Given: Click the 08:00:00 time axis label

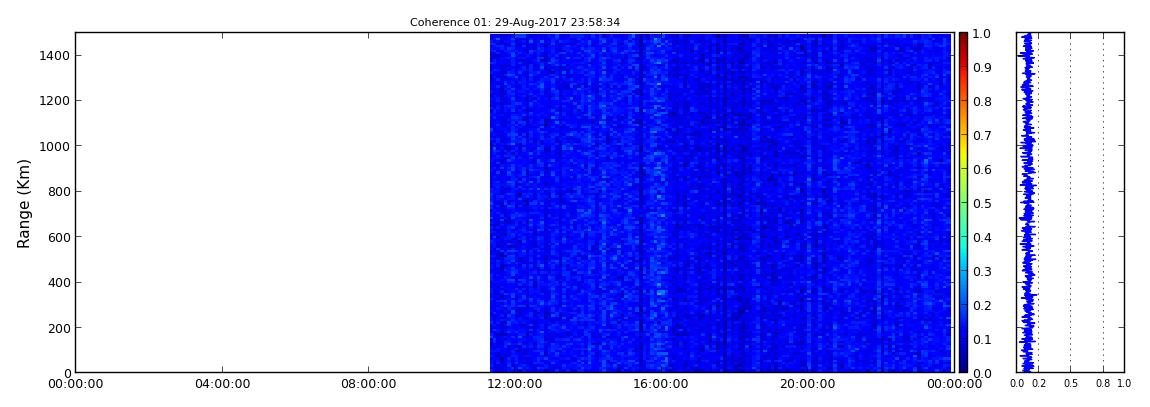Looking at the screenshot, I should click(367, 384).
